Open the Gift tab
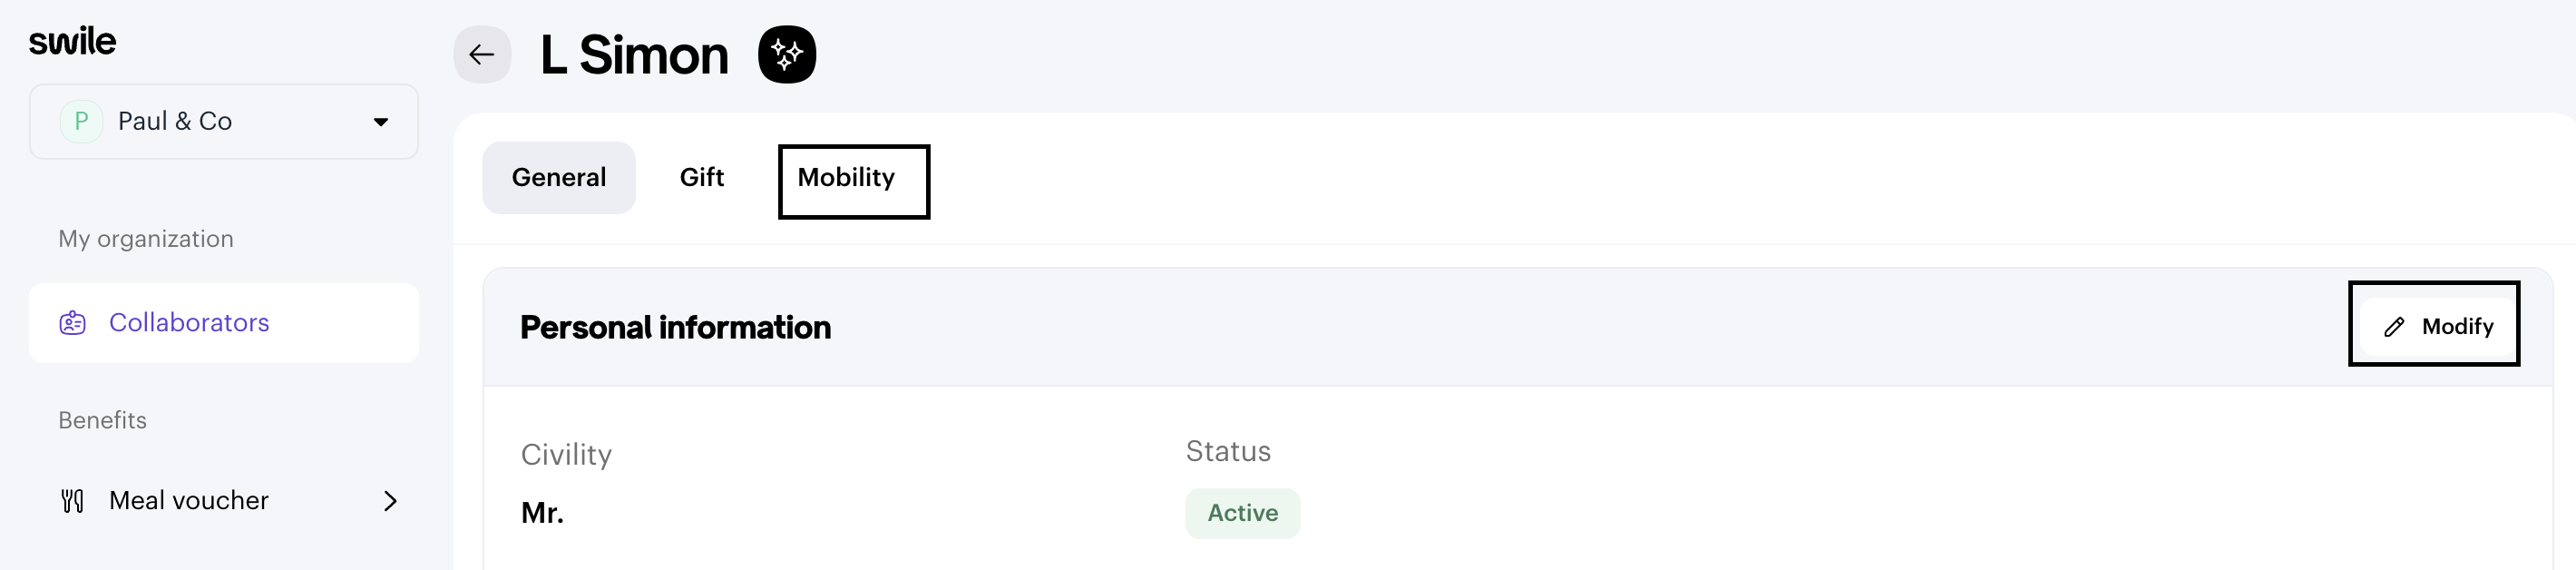Image resolution: width=2576 pixels, height=570 pixels. point(701,178)
